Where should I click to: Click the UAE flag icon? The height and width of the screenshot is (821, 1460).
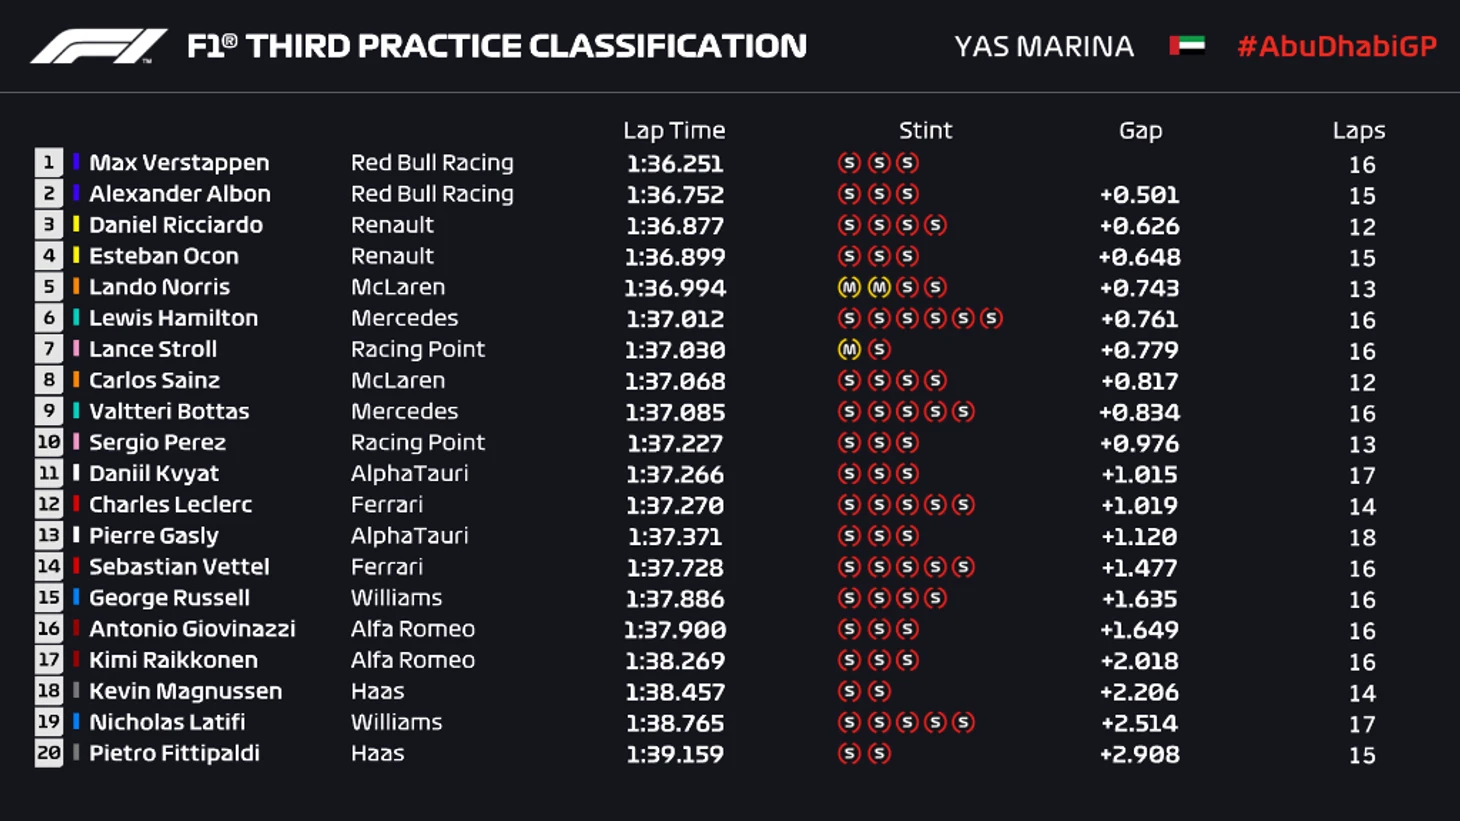pos(1187,46)
